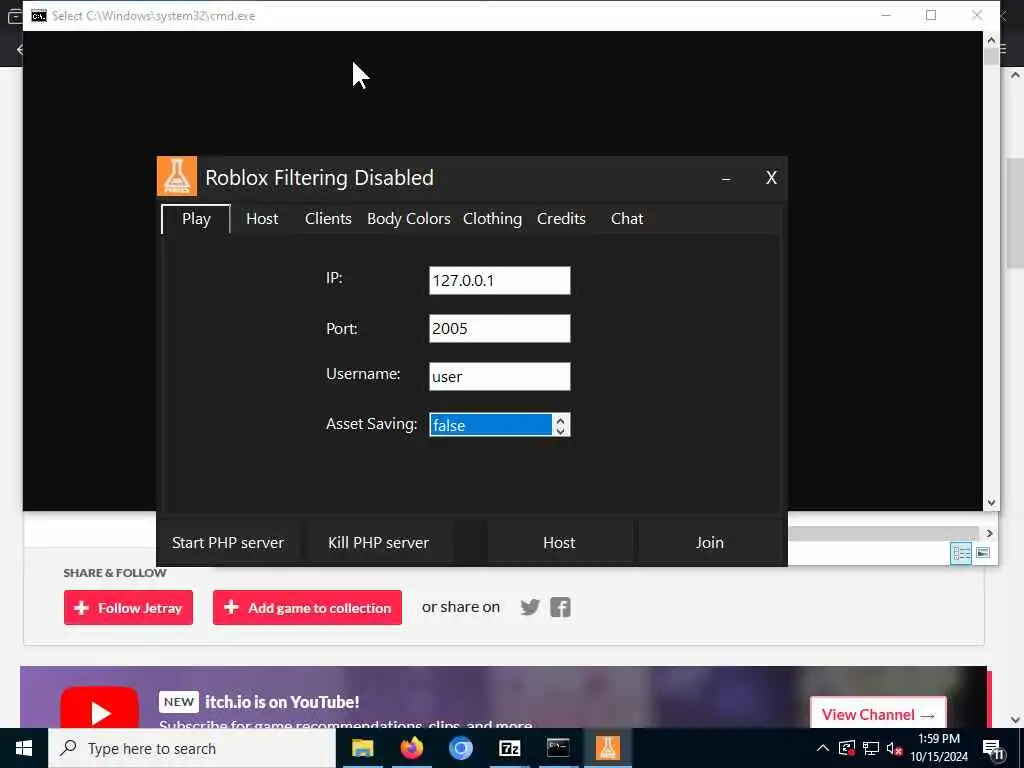This screenshot has width=1024, height=768.
Task: Click the muted volume icon in tray
Action: 895,748
